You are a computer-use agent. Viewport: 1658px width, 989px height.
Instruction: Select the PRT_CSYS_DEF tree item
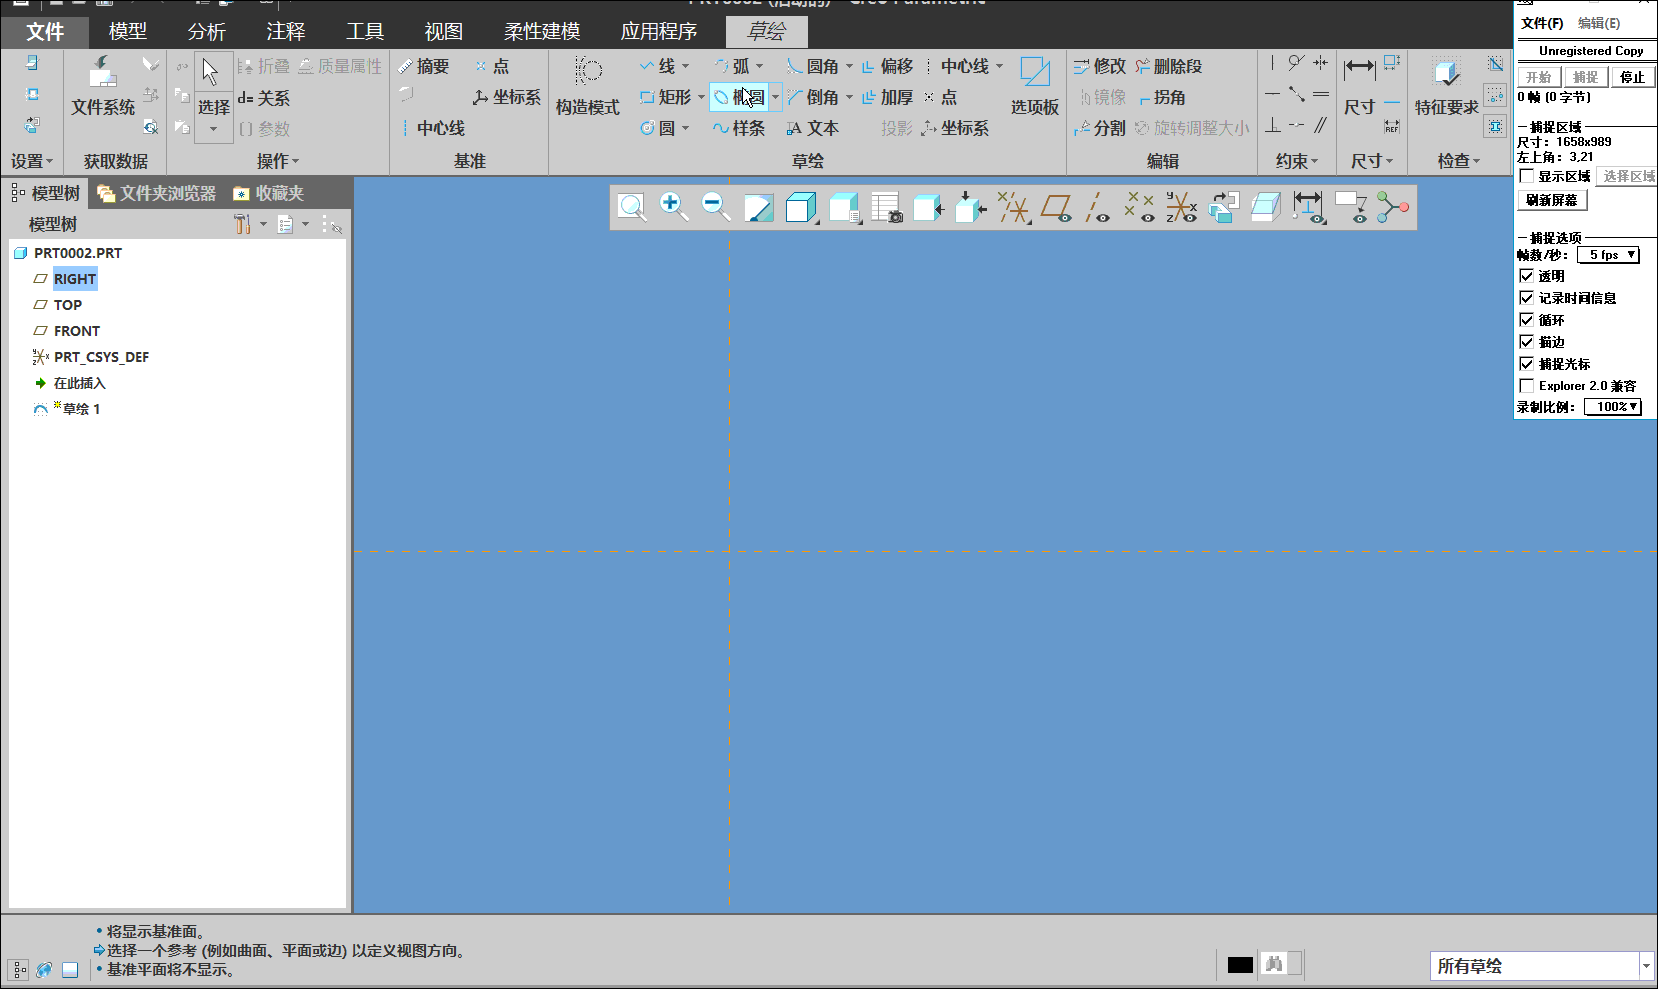coord(101,357)
